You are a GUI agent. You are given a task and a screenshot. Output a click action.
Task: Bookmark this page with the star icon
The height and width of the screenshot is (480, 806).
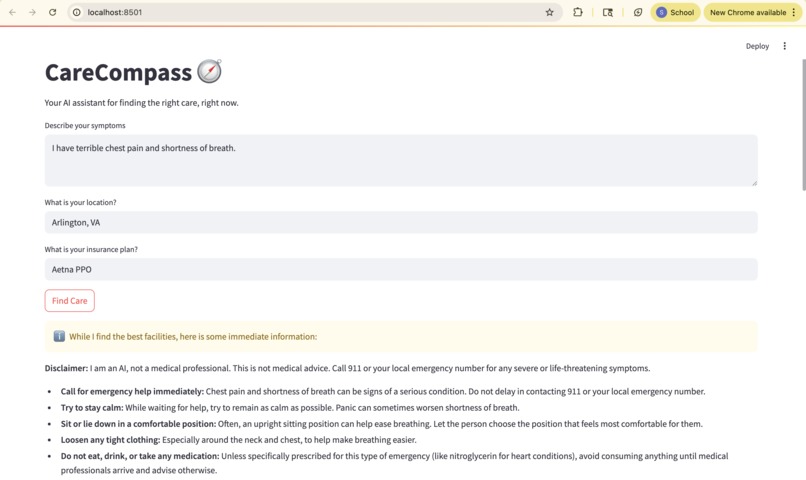point(549,12)
